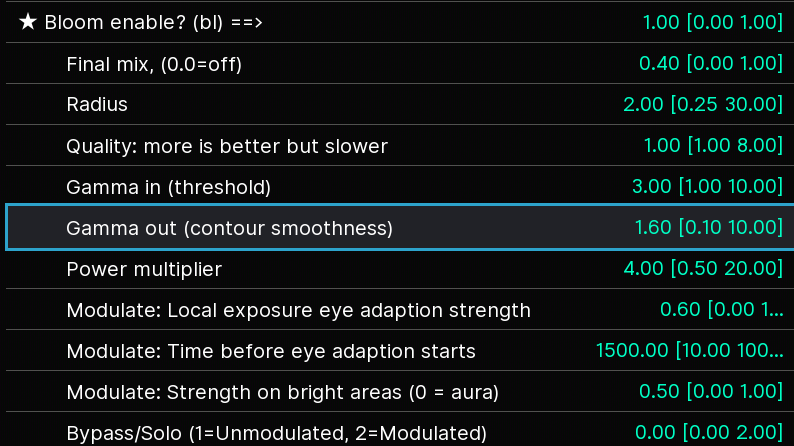Click the Gamma in value 3.00
794x446 pixels.
point(652,186)
